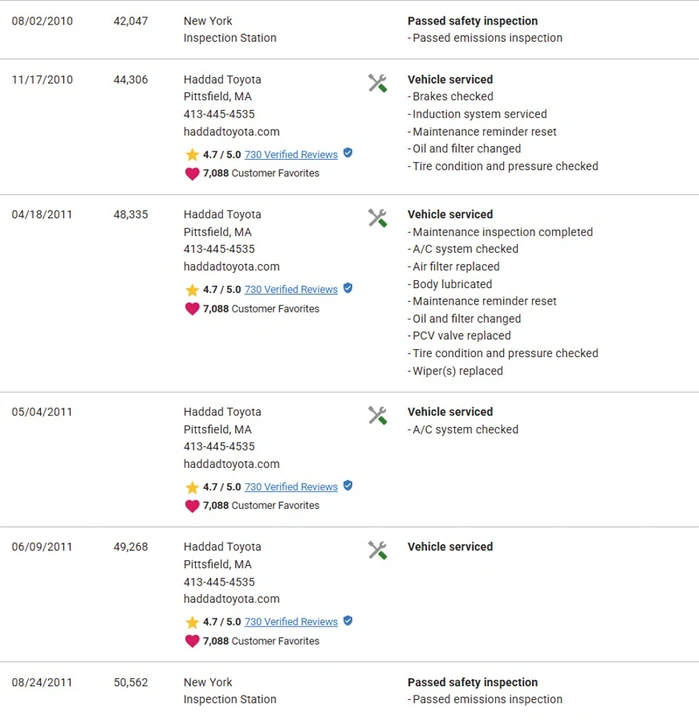This screenshot has width=699, height=720.
Task: Click haddadtoyota.com in the 11/17/2010 entry
Action: [231, 132]
